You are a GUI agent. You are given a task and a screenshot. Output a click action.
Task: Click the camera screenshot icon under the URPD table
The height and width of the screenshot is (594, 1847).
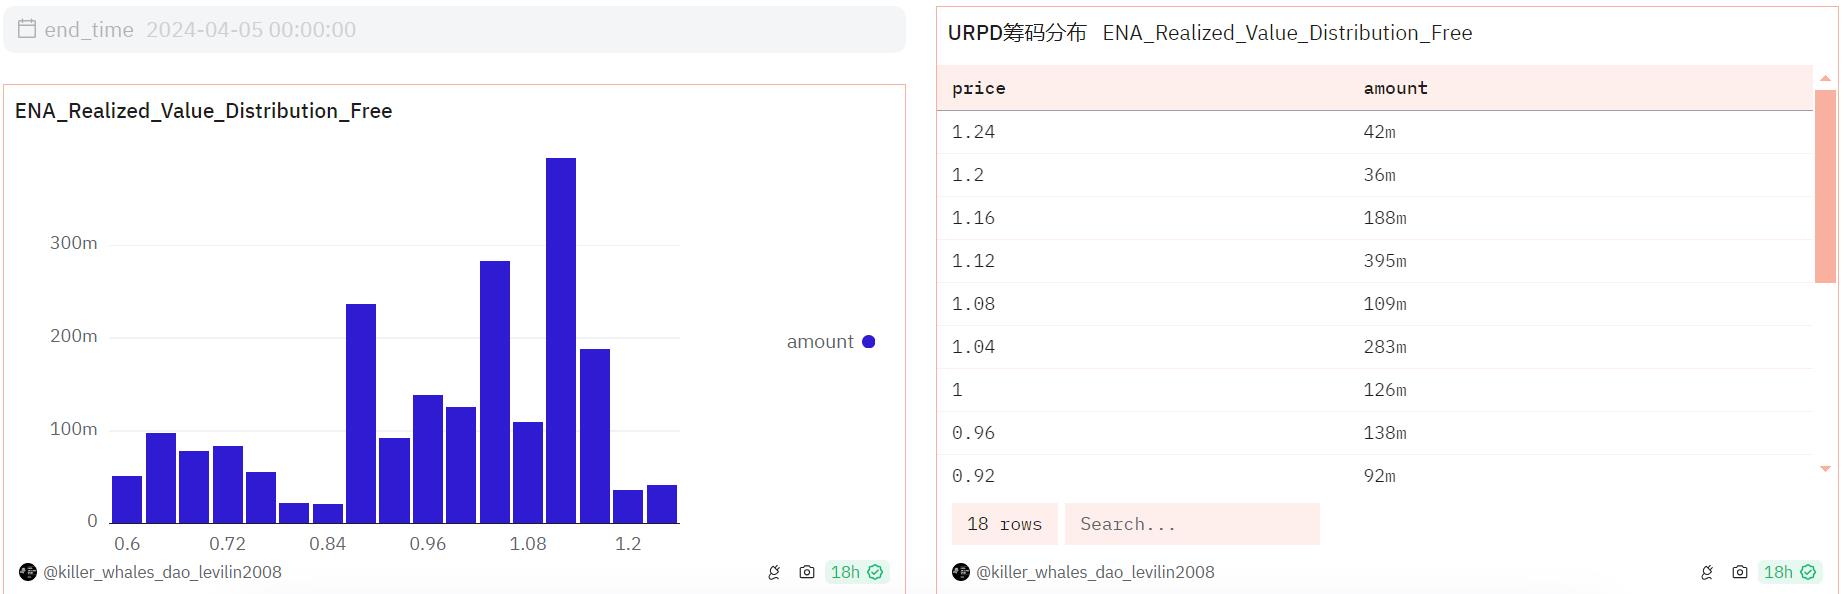(1739, 572)
